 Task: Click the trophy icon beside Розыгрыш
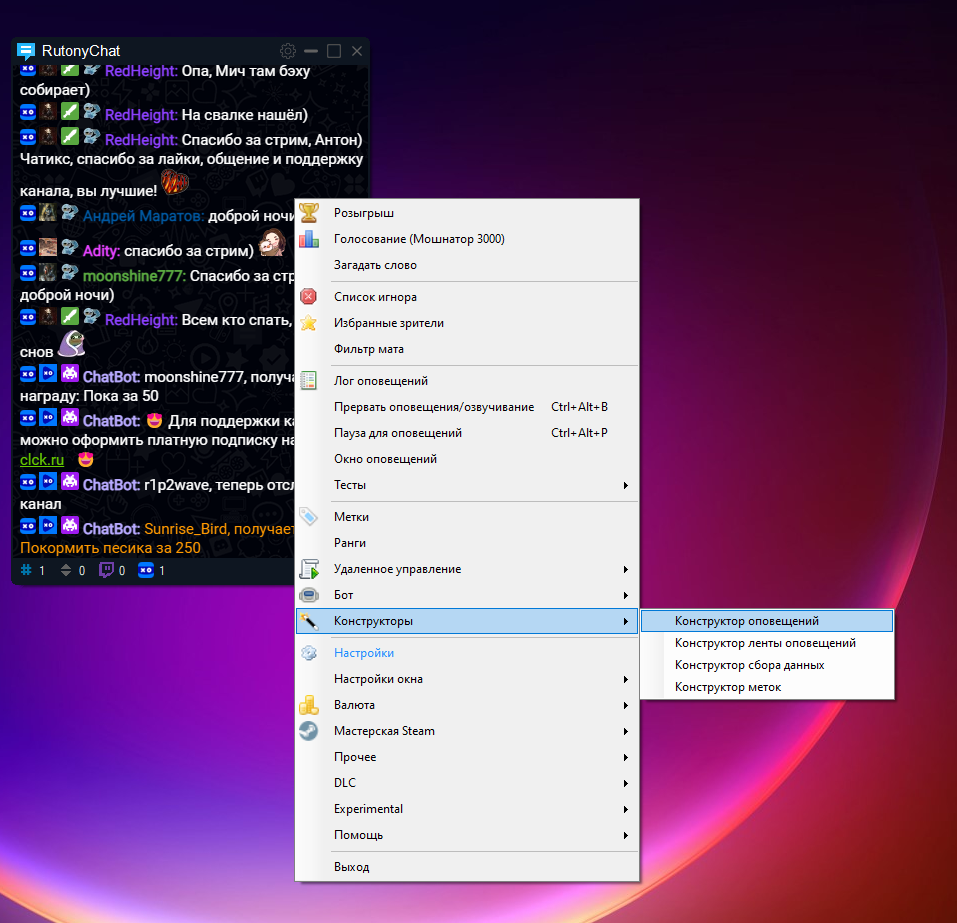click(309, 212)
